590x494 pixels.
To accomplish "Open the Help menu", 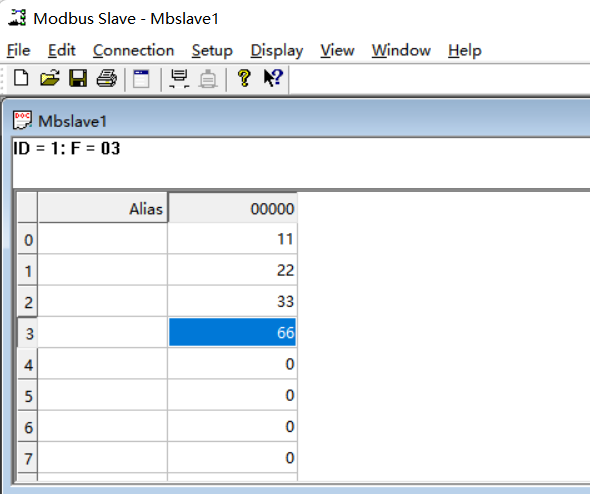I will click(465, 50).
